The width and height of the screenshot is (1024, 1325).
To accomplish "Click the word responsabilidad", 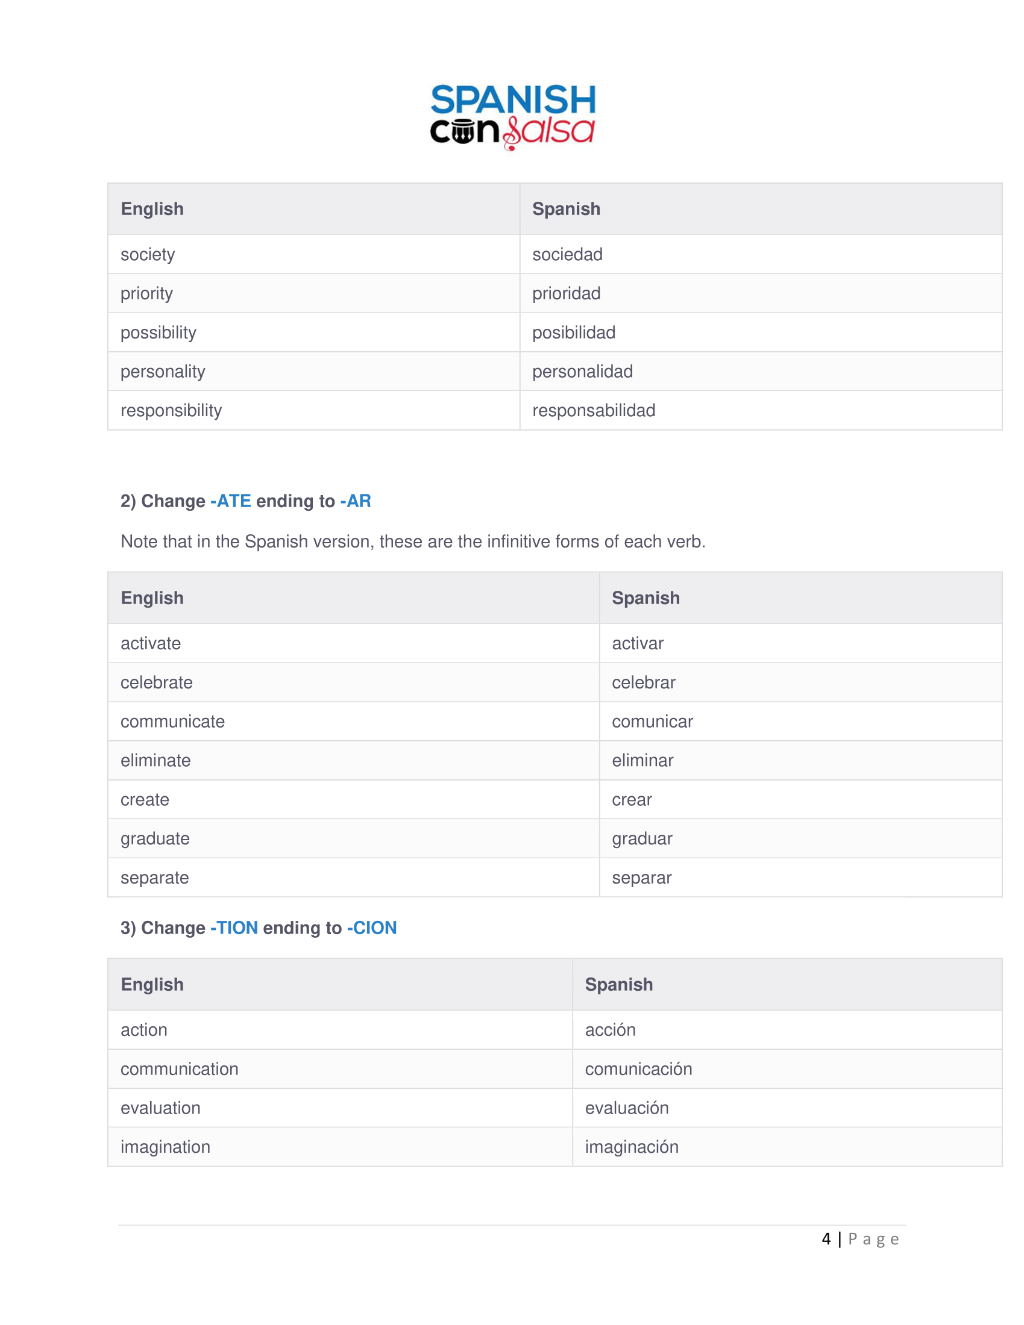I will click(594, 411).
